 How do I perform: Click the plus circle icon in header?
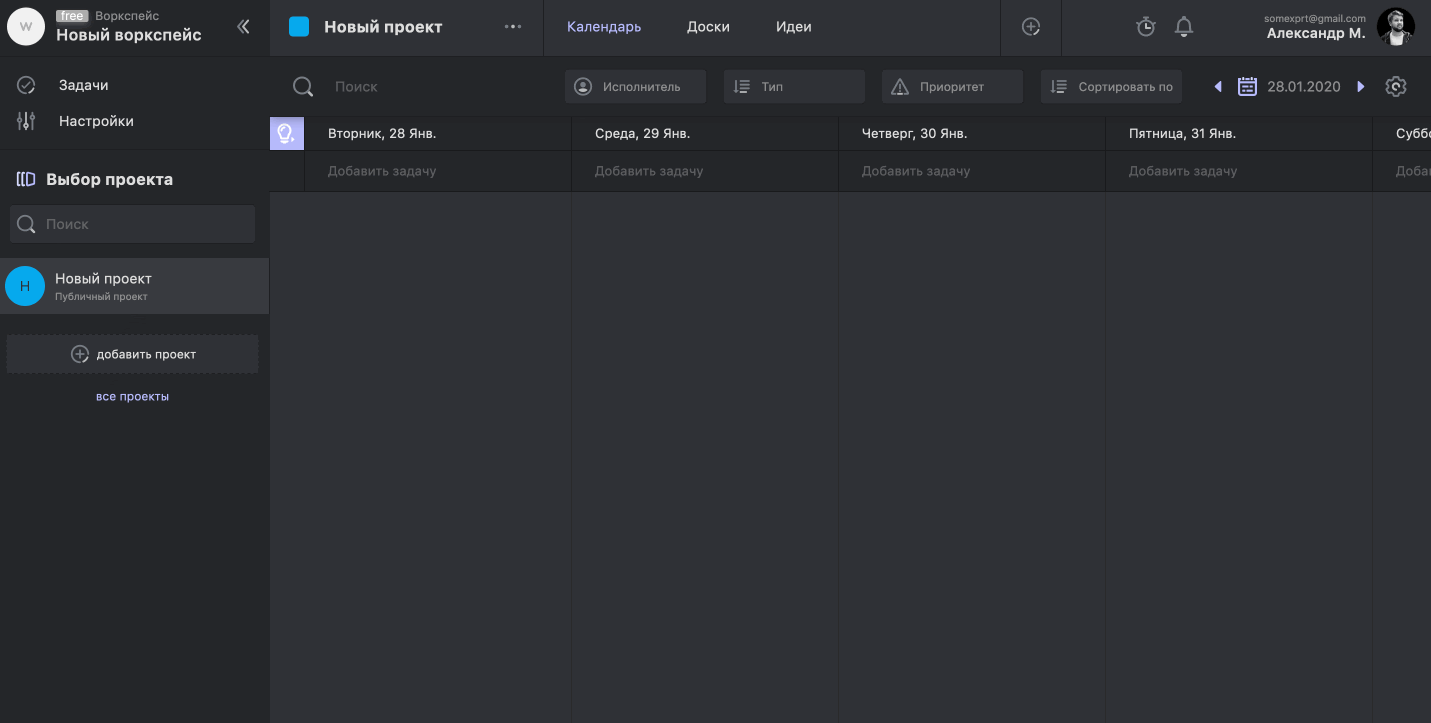tap(1031, 27)
